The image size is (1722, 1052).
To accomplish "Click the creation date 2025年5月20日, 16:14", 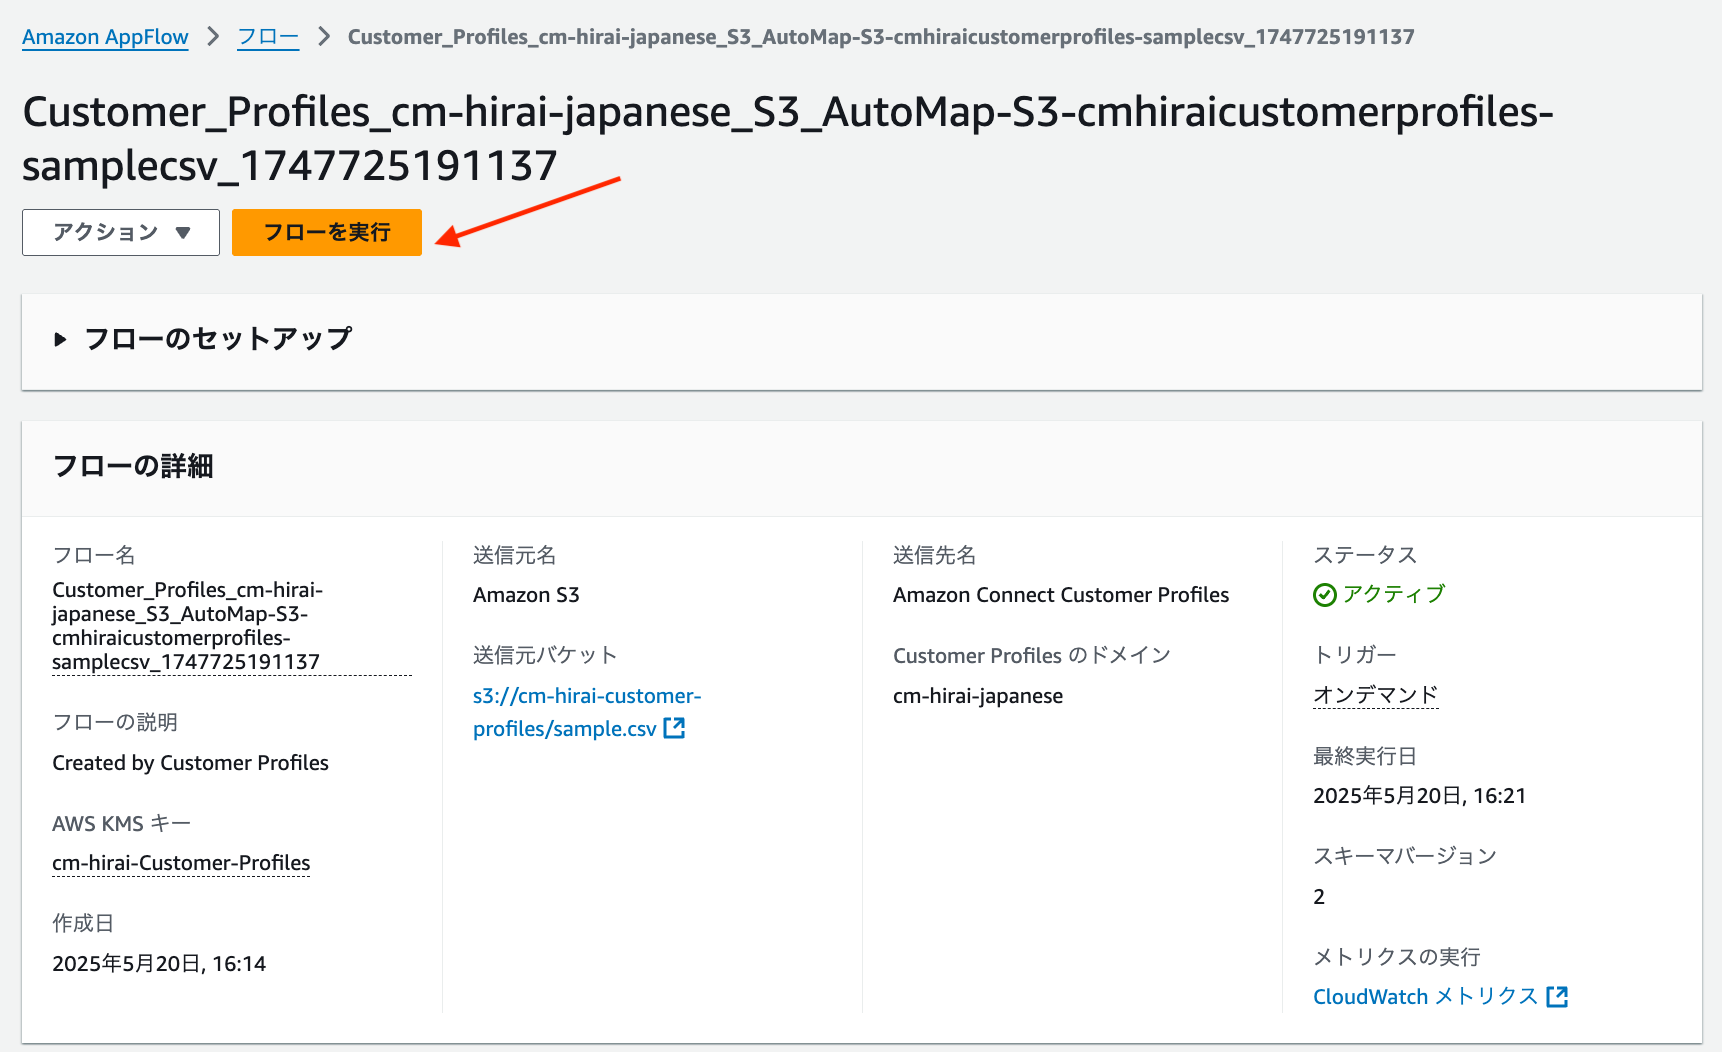I will point(159,963).
